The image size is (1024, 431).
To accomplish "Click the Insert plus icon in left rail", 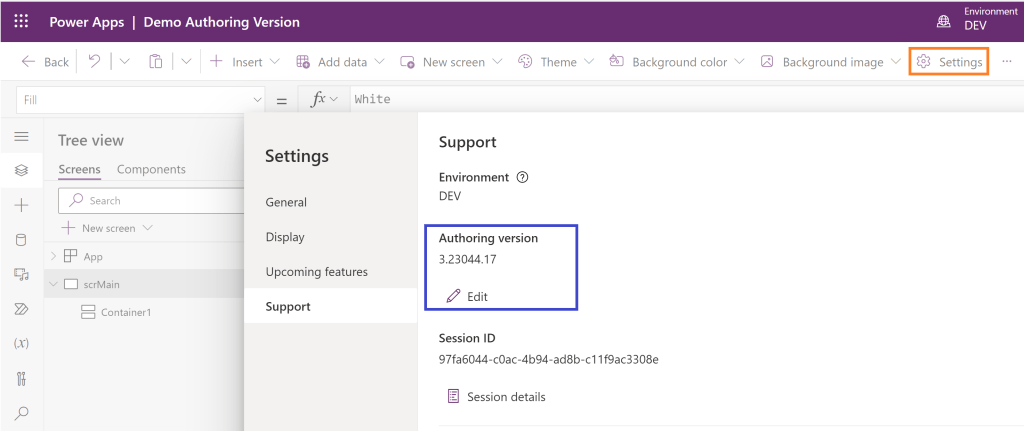I will point(21,205).
